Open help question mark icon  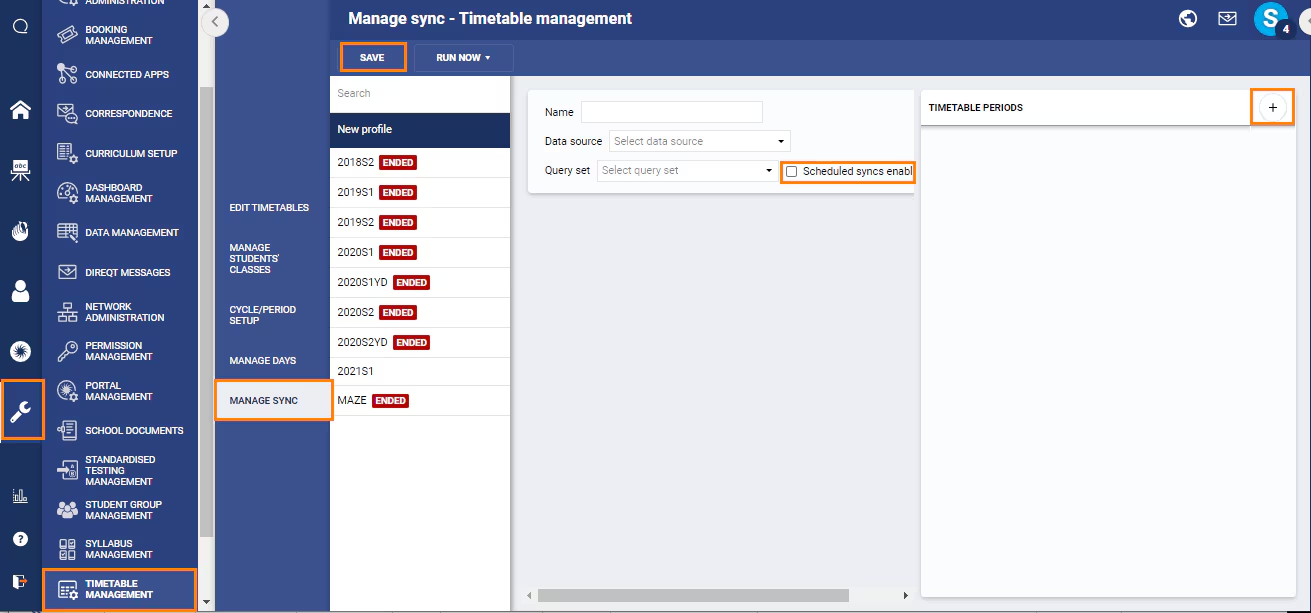click(20, 539)
